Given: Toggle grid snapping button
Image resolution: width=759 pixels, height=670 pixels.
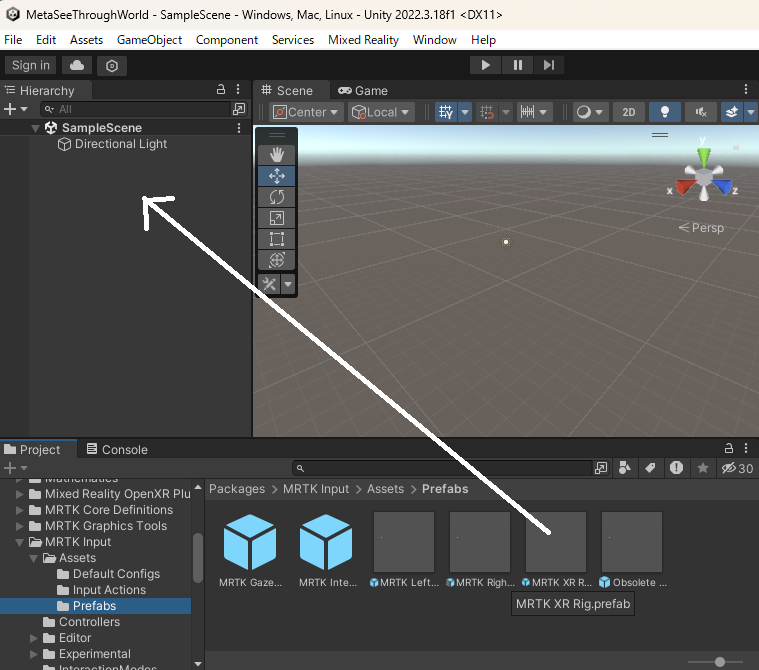Looking at the screenshot, I should tap(487, 112).
